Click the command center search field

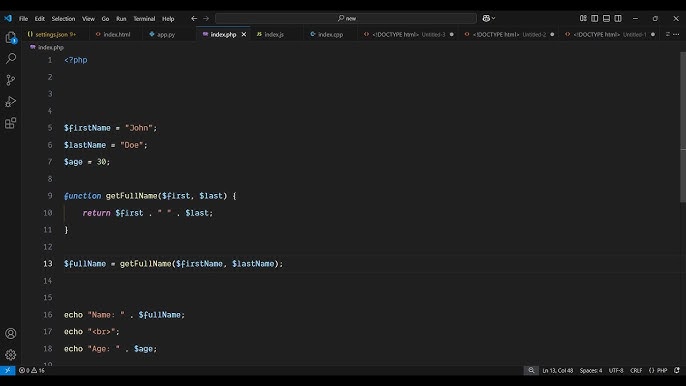346,18
